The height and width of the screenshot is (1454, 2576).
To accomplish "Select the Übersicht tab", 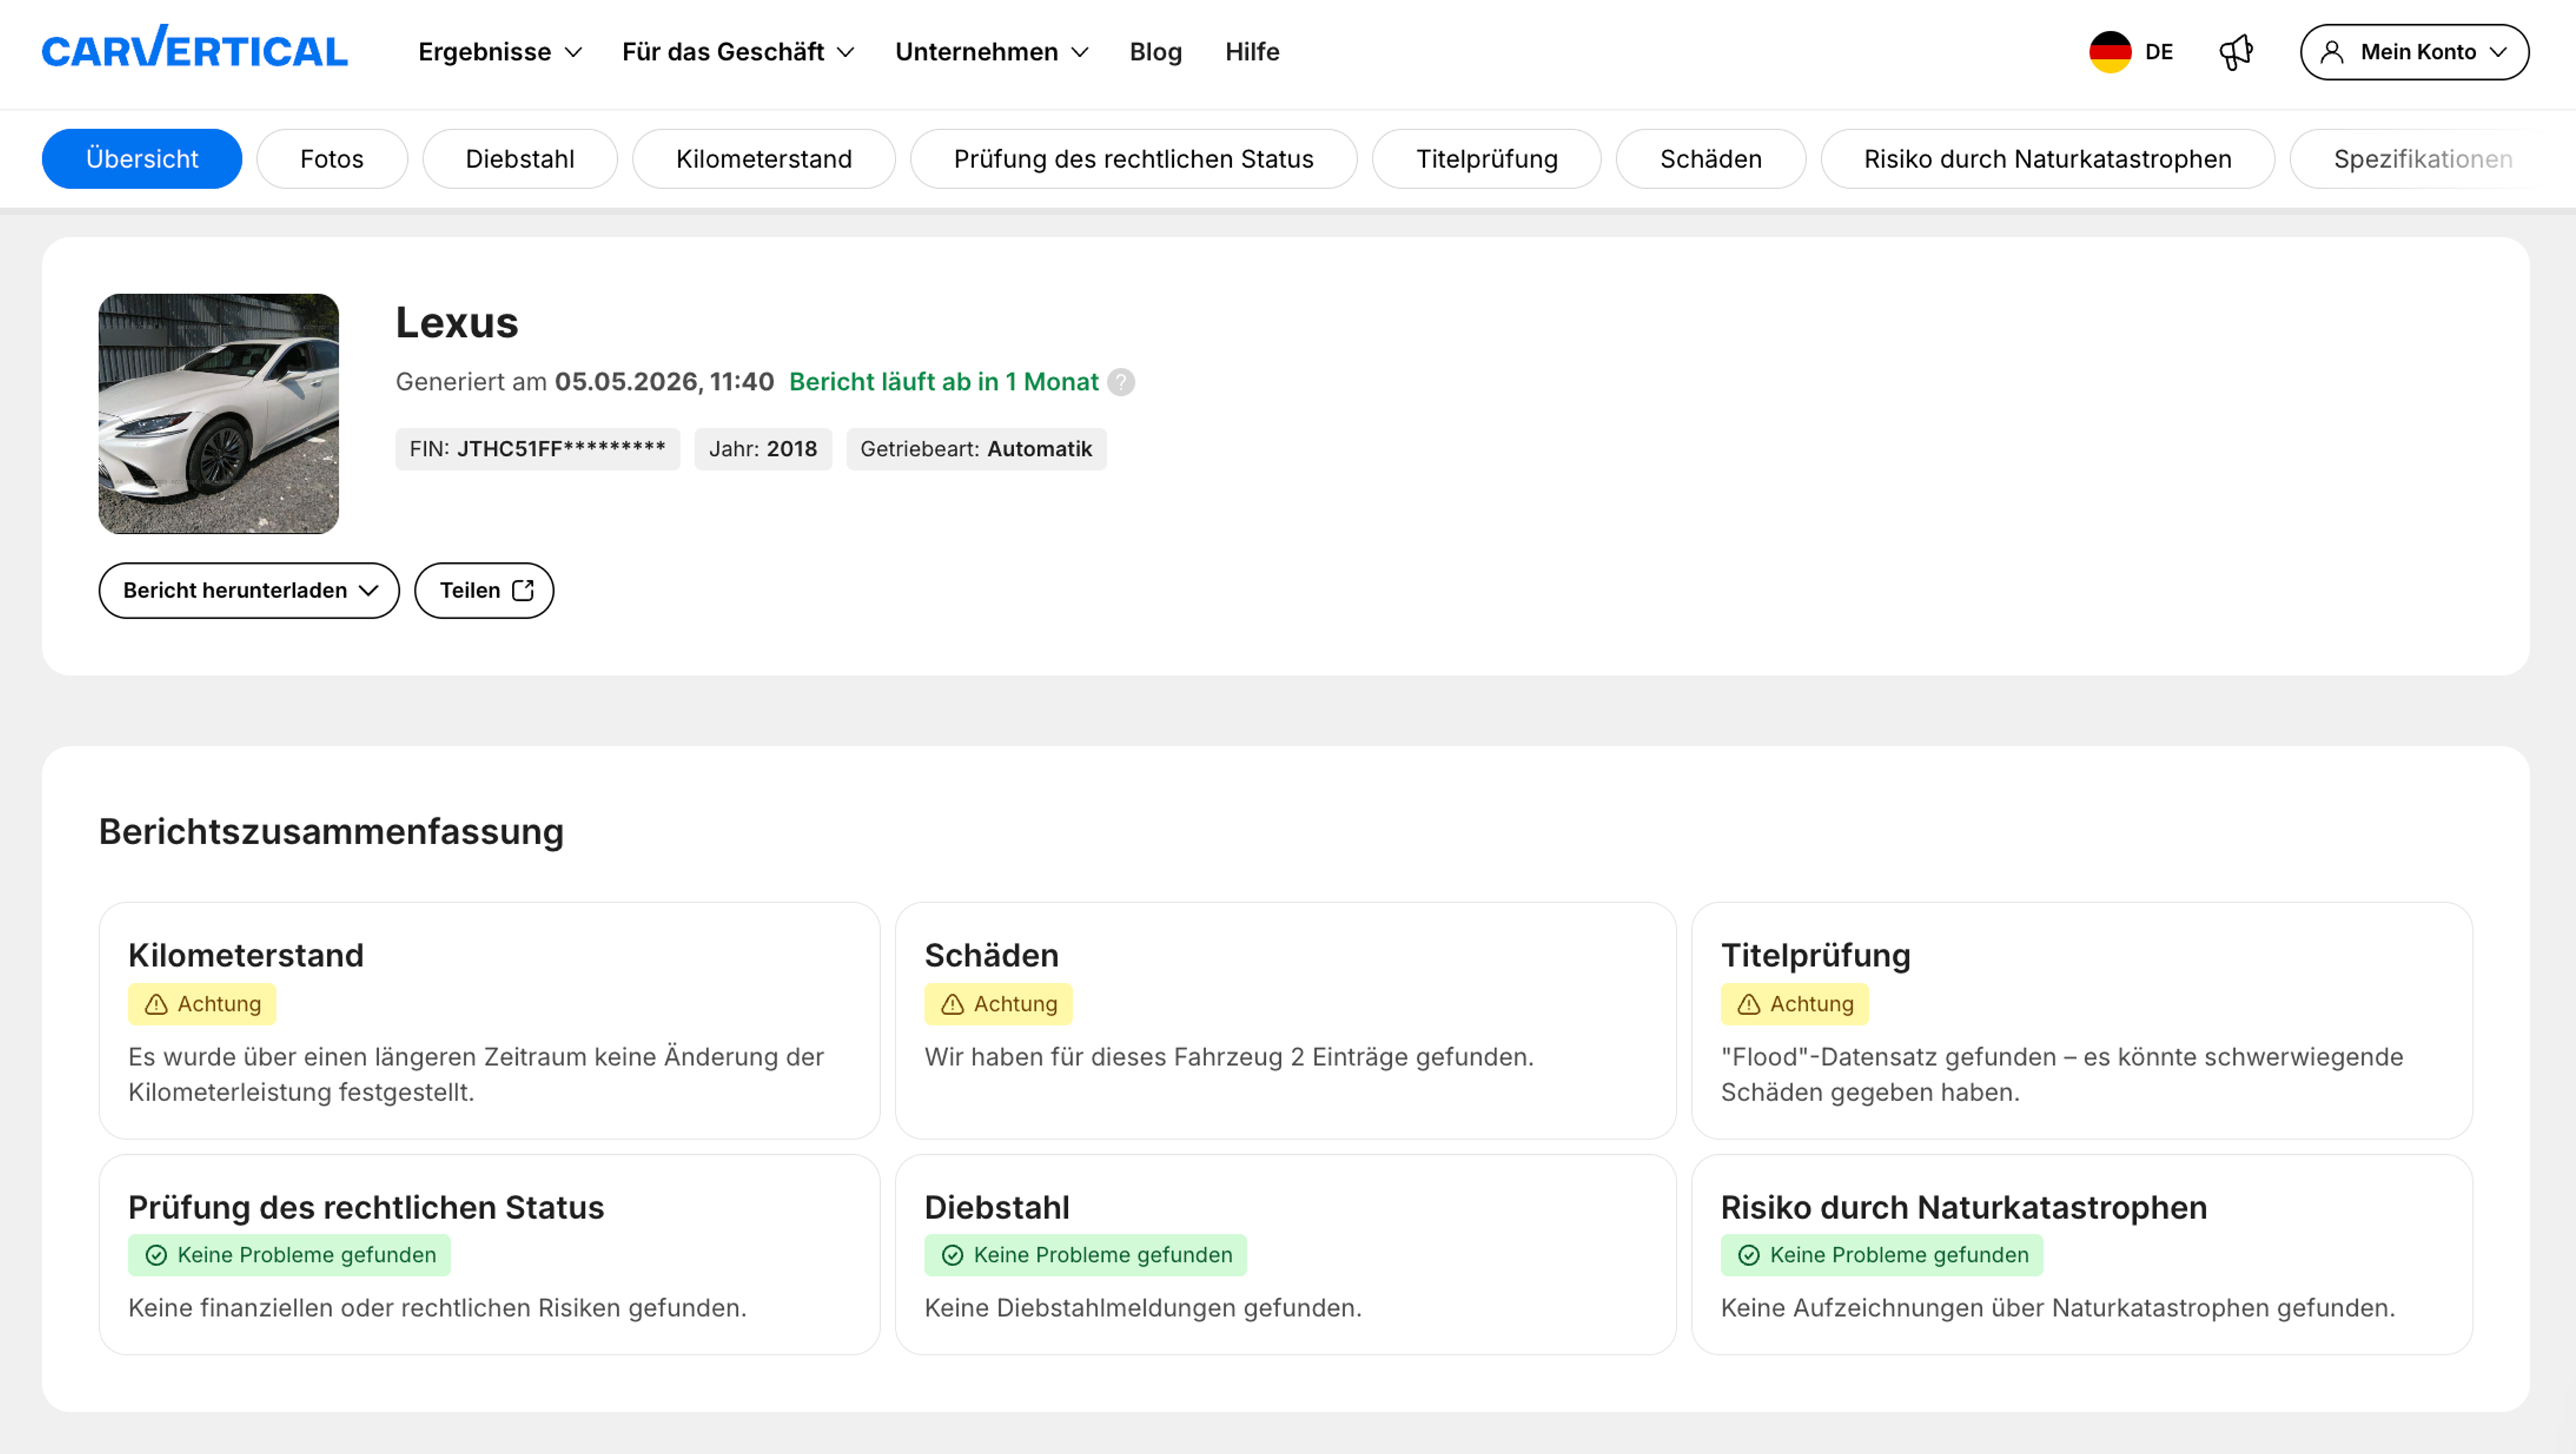I will coord(141,158).
